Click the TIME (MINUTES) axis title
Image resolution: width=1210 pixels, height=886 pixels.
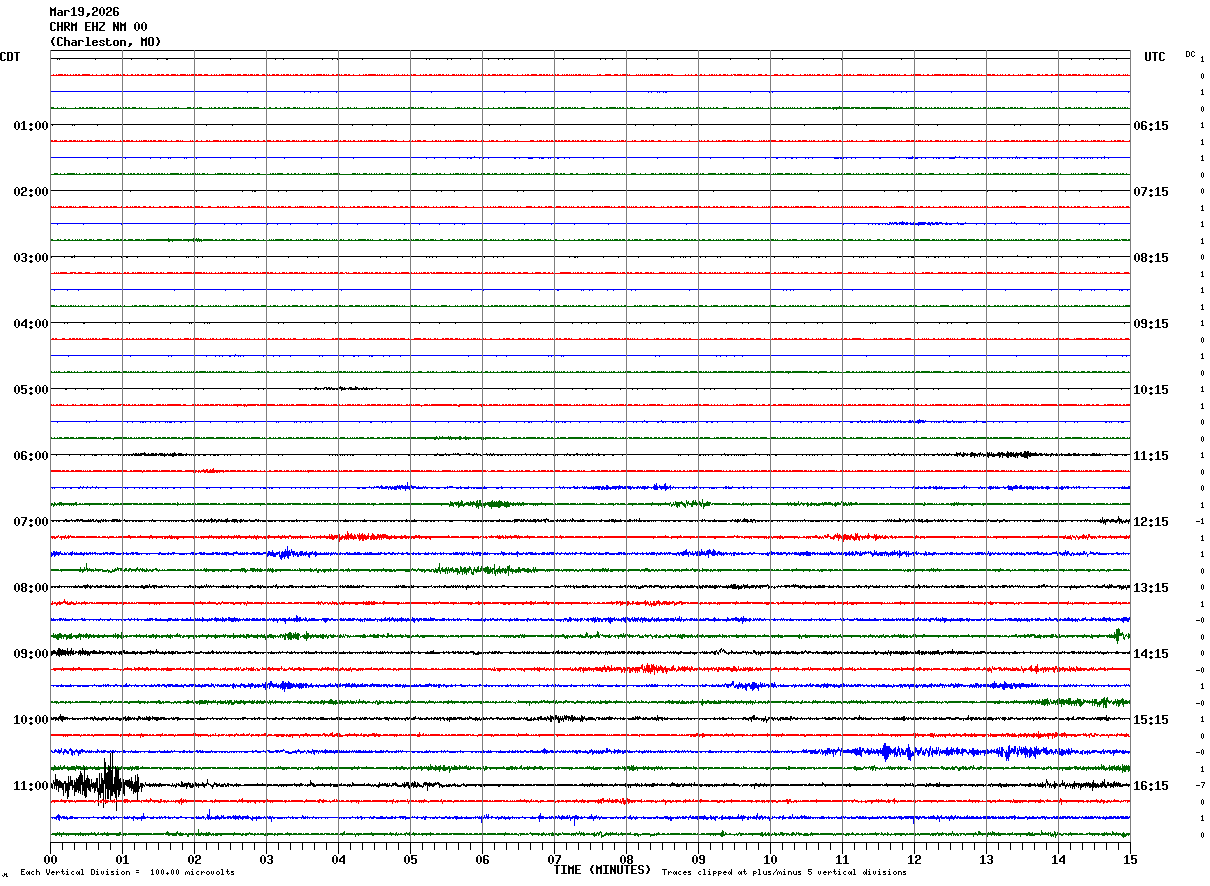(x=602, y=870)
